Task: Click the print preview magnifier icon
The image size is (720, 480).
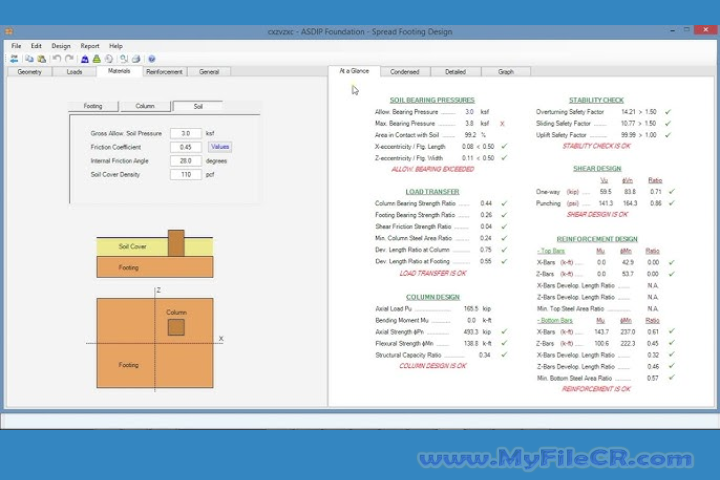Action: (124, 59)
